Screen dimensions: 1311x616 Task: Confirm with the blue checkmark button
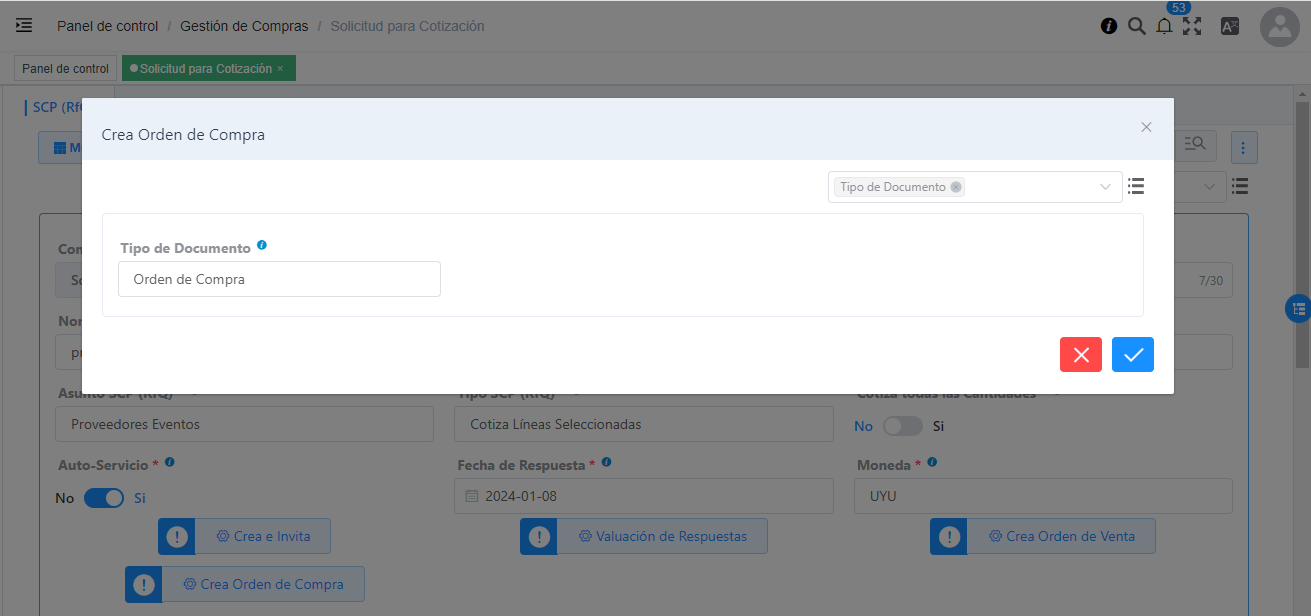pyautogui.click(x=1132, y=355)
